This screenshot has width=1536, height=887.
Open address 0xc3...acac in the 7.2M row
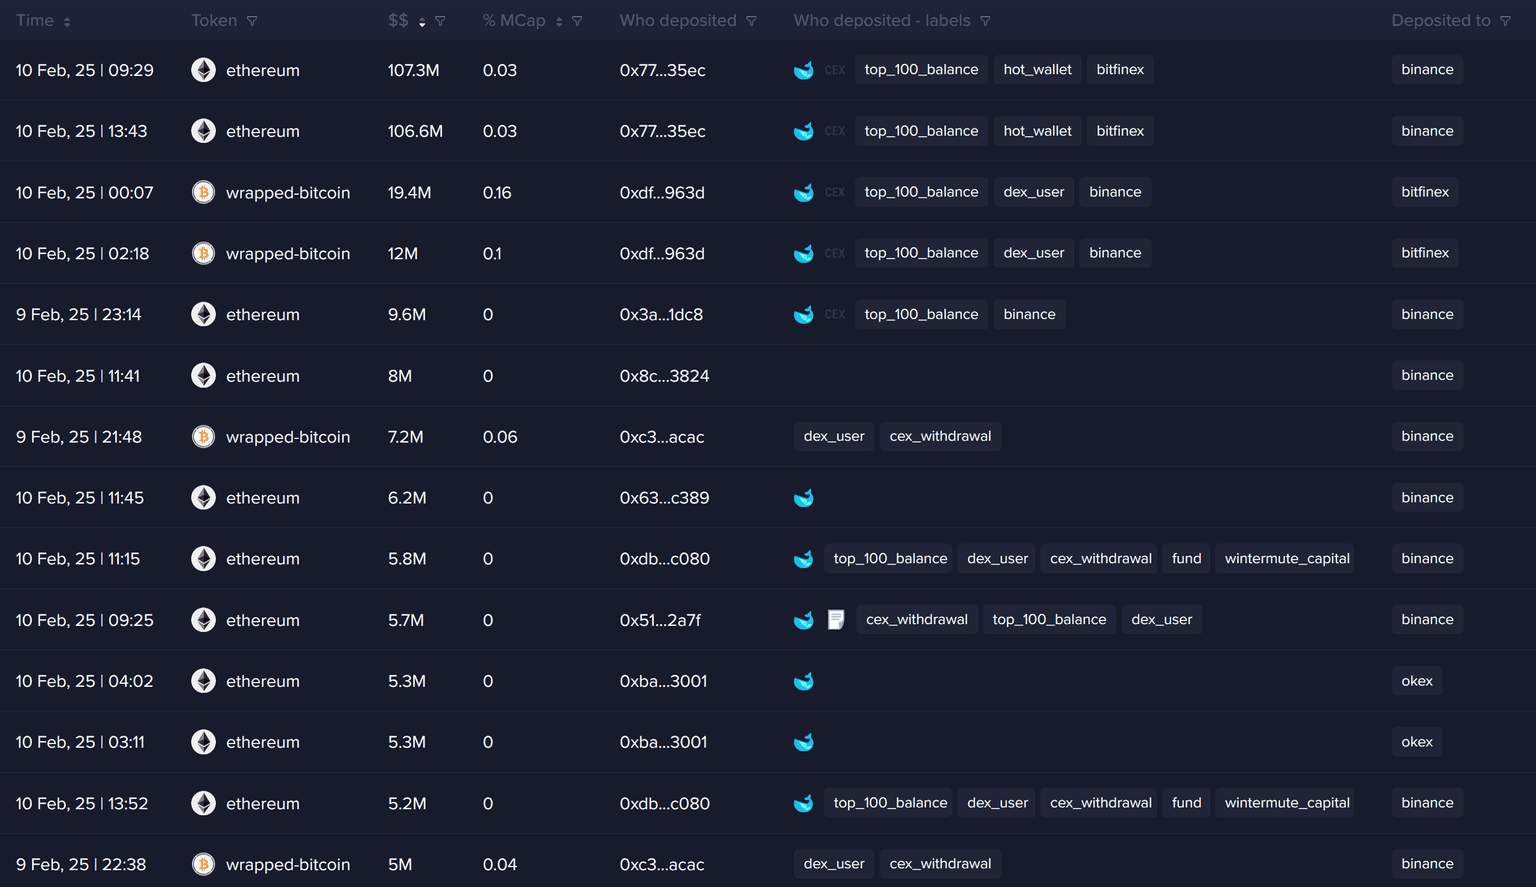coord(661,437)
